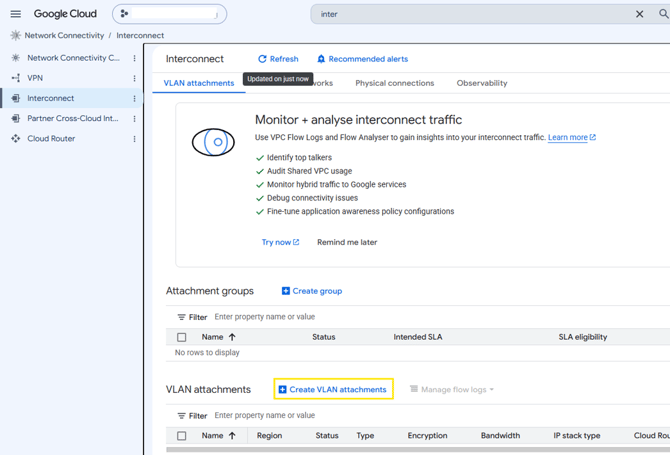Sort Attachment groups by Name arrow

tap(232, 337)
